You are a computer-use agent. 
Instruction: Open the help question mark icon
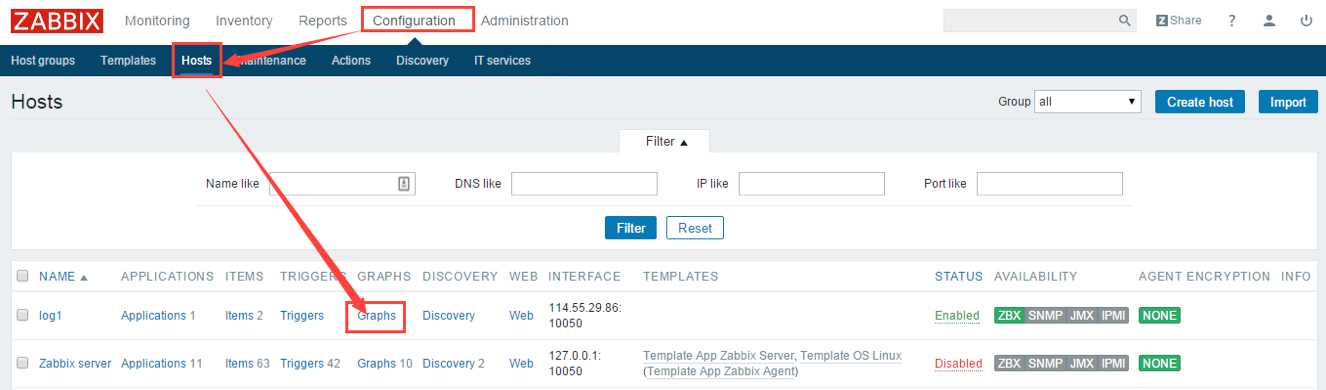[1232, 20]
